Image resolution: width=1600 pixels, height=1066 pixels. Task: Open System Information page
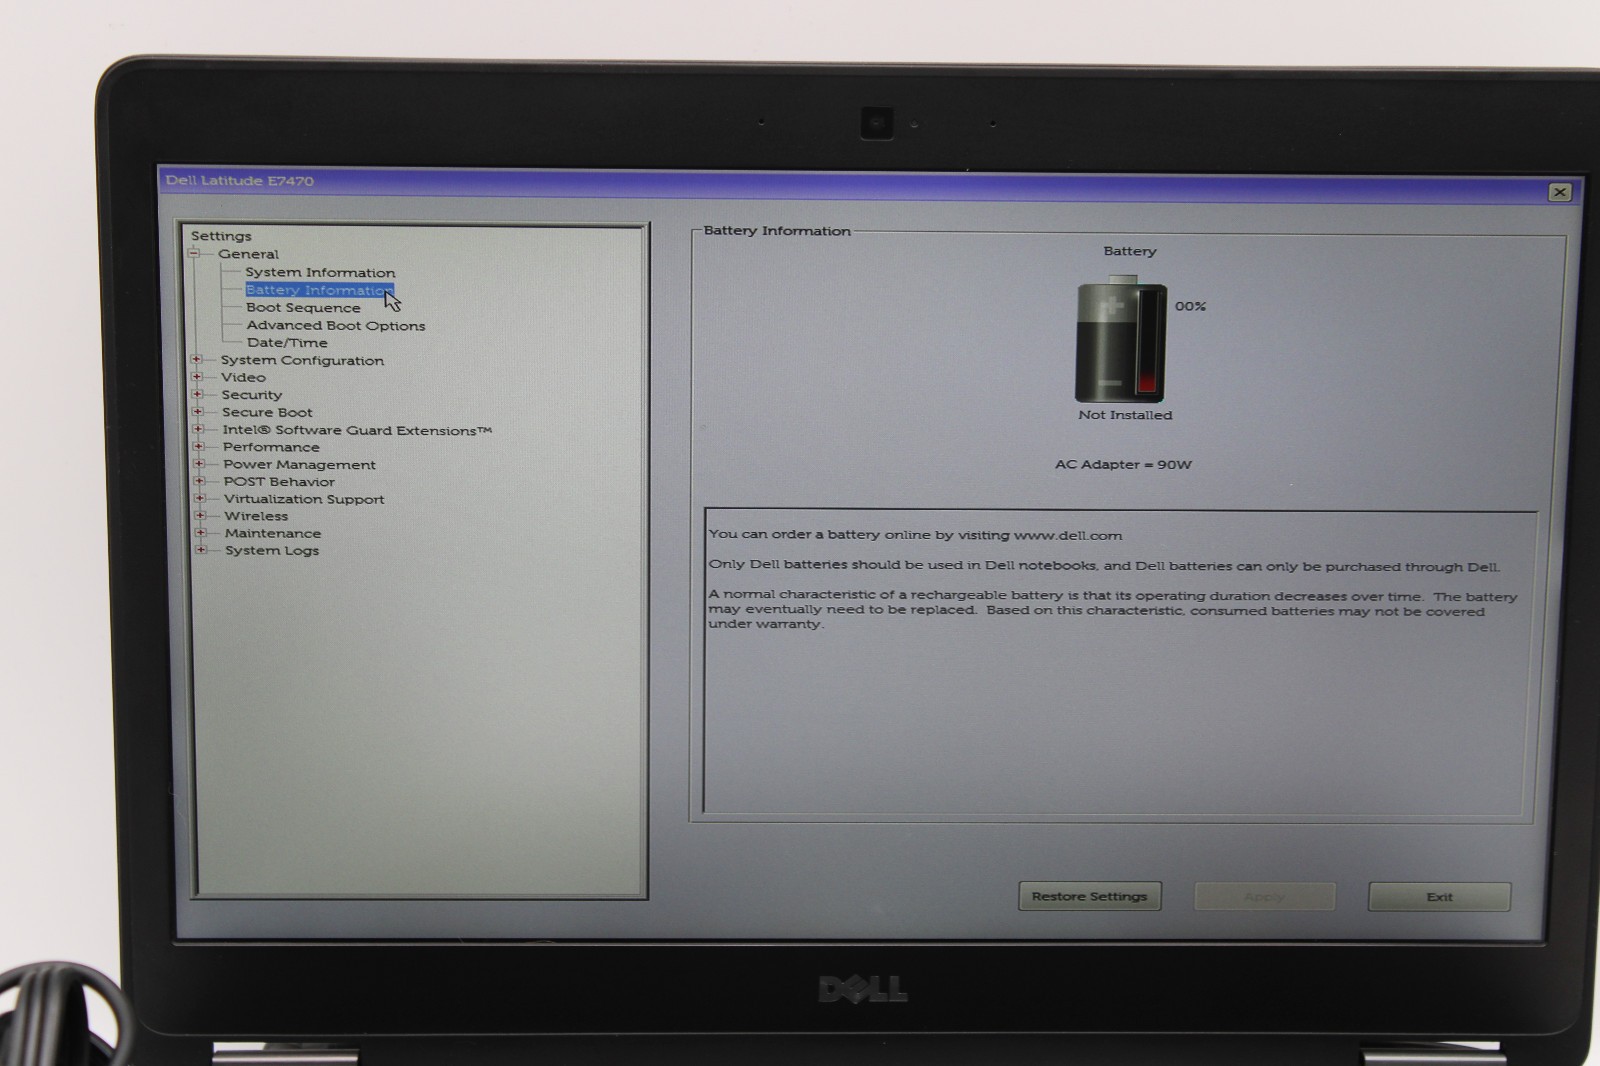[x=320, y=272]
